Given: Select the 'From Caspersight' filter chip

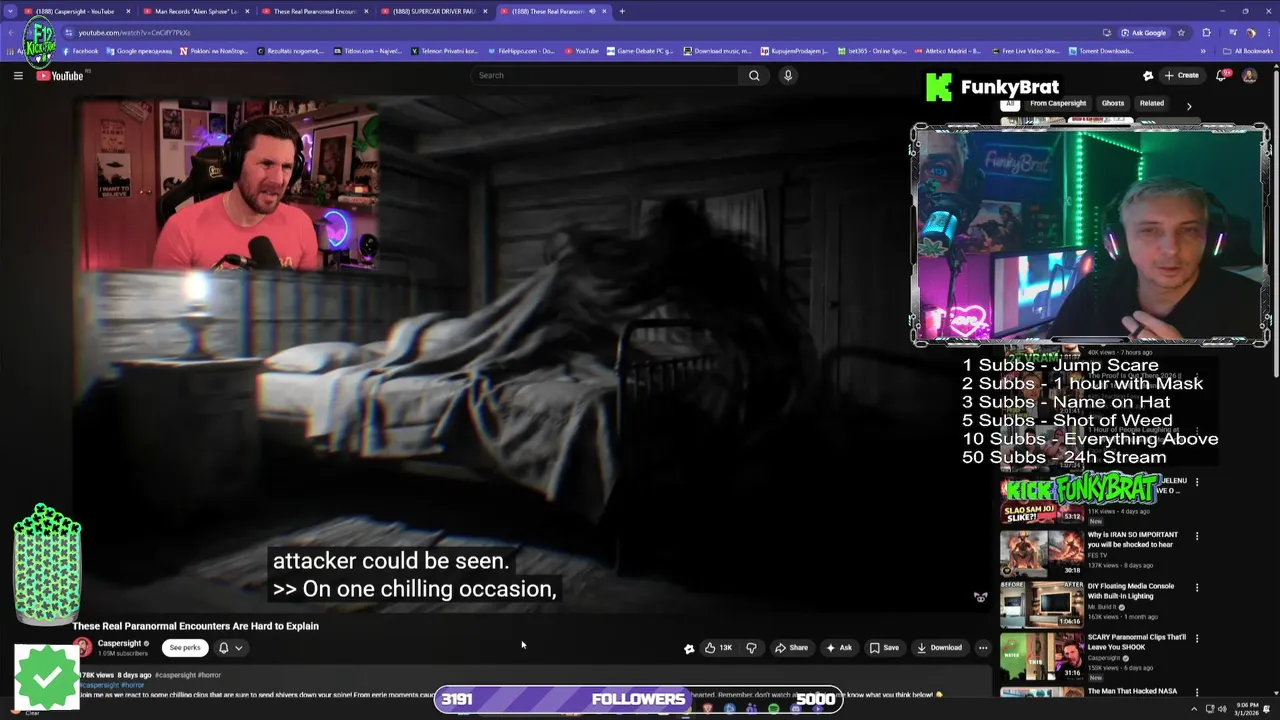Looking at the screenshot, I should coord(1058,103).
